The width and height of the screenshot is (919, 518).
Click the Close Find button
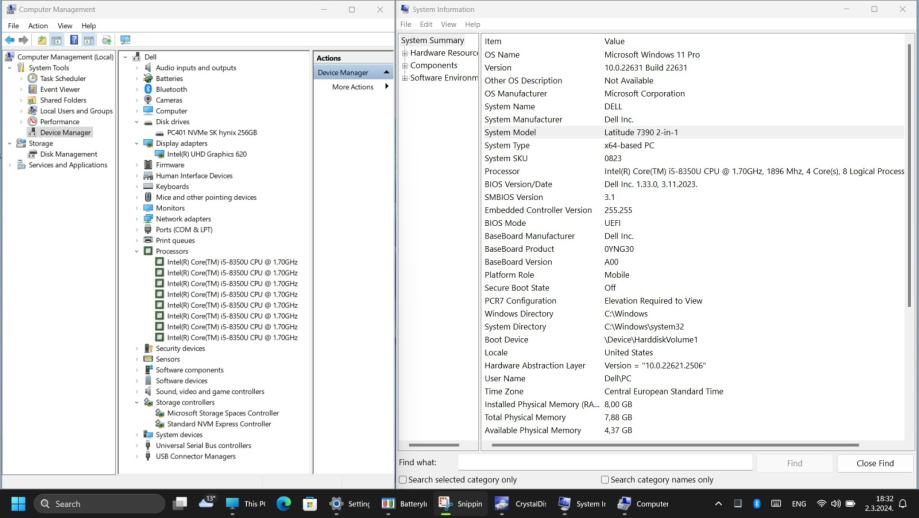[875, 463]
